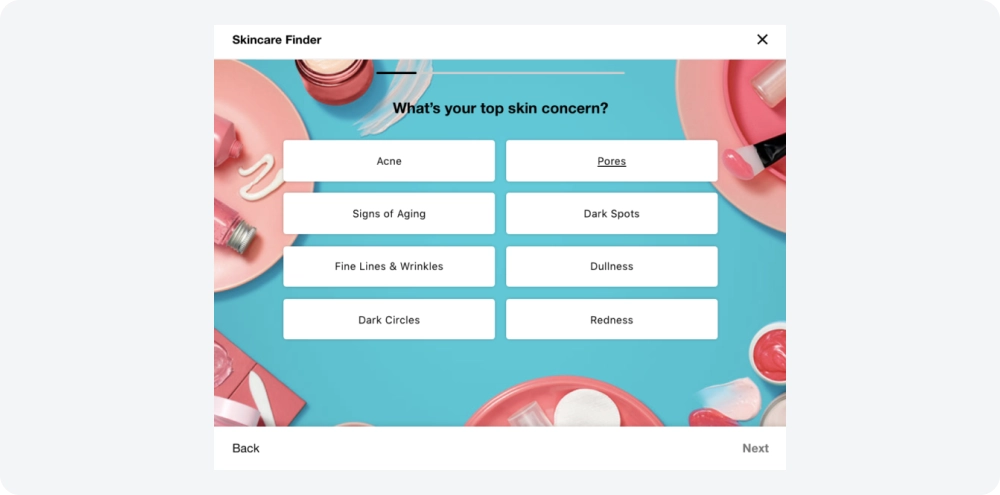This screenshot has width=1000, height=495.
Task: Click the red gel jar image
Action: click(x=768, y=353)
